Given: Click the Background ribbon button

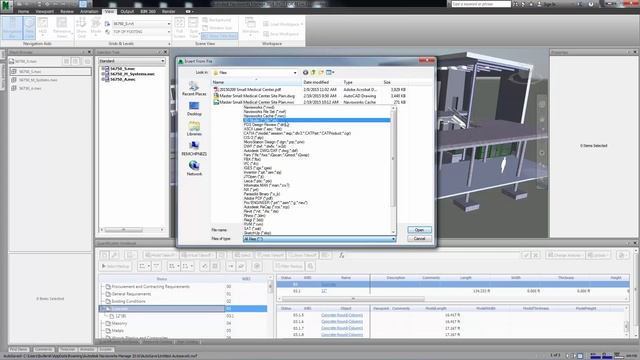Looking at the screenshot, I should coord(217,20).
